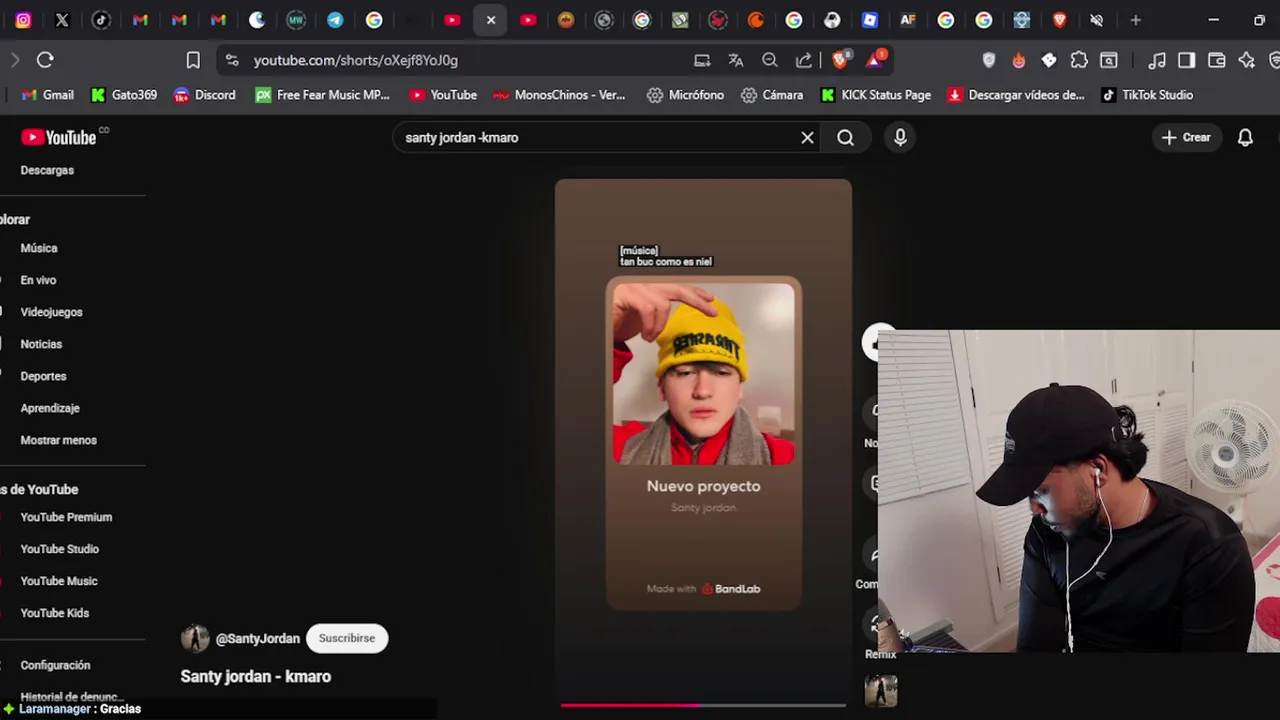Open the Crunchyroll tab

click(756, 20)
